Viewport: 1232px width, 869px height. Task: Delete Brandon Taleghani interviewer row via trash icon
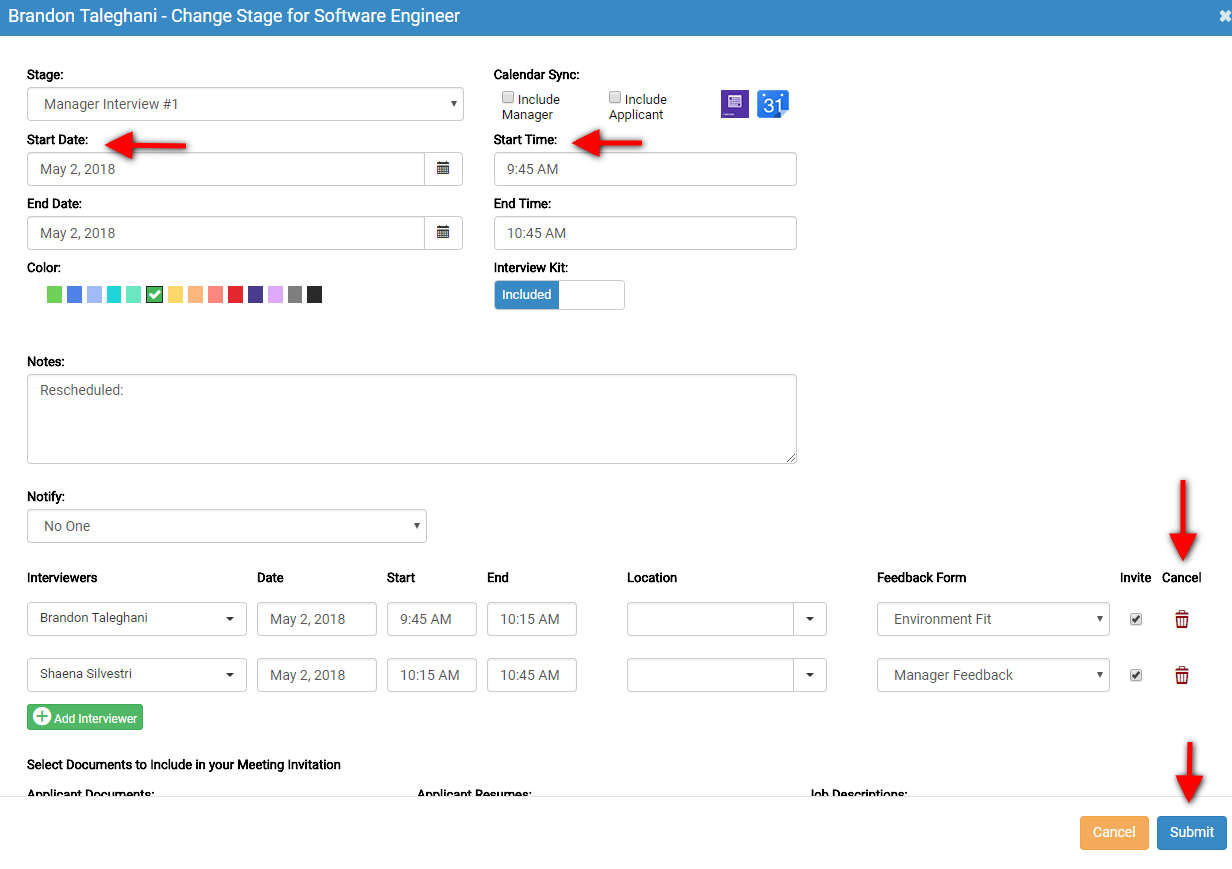[x=1182, y=619]
